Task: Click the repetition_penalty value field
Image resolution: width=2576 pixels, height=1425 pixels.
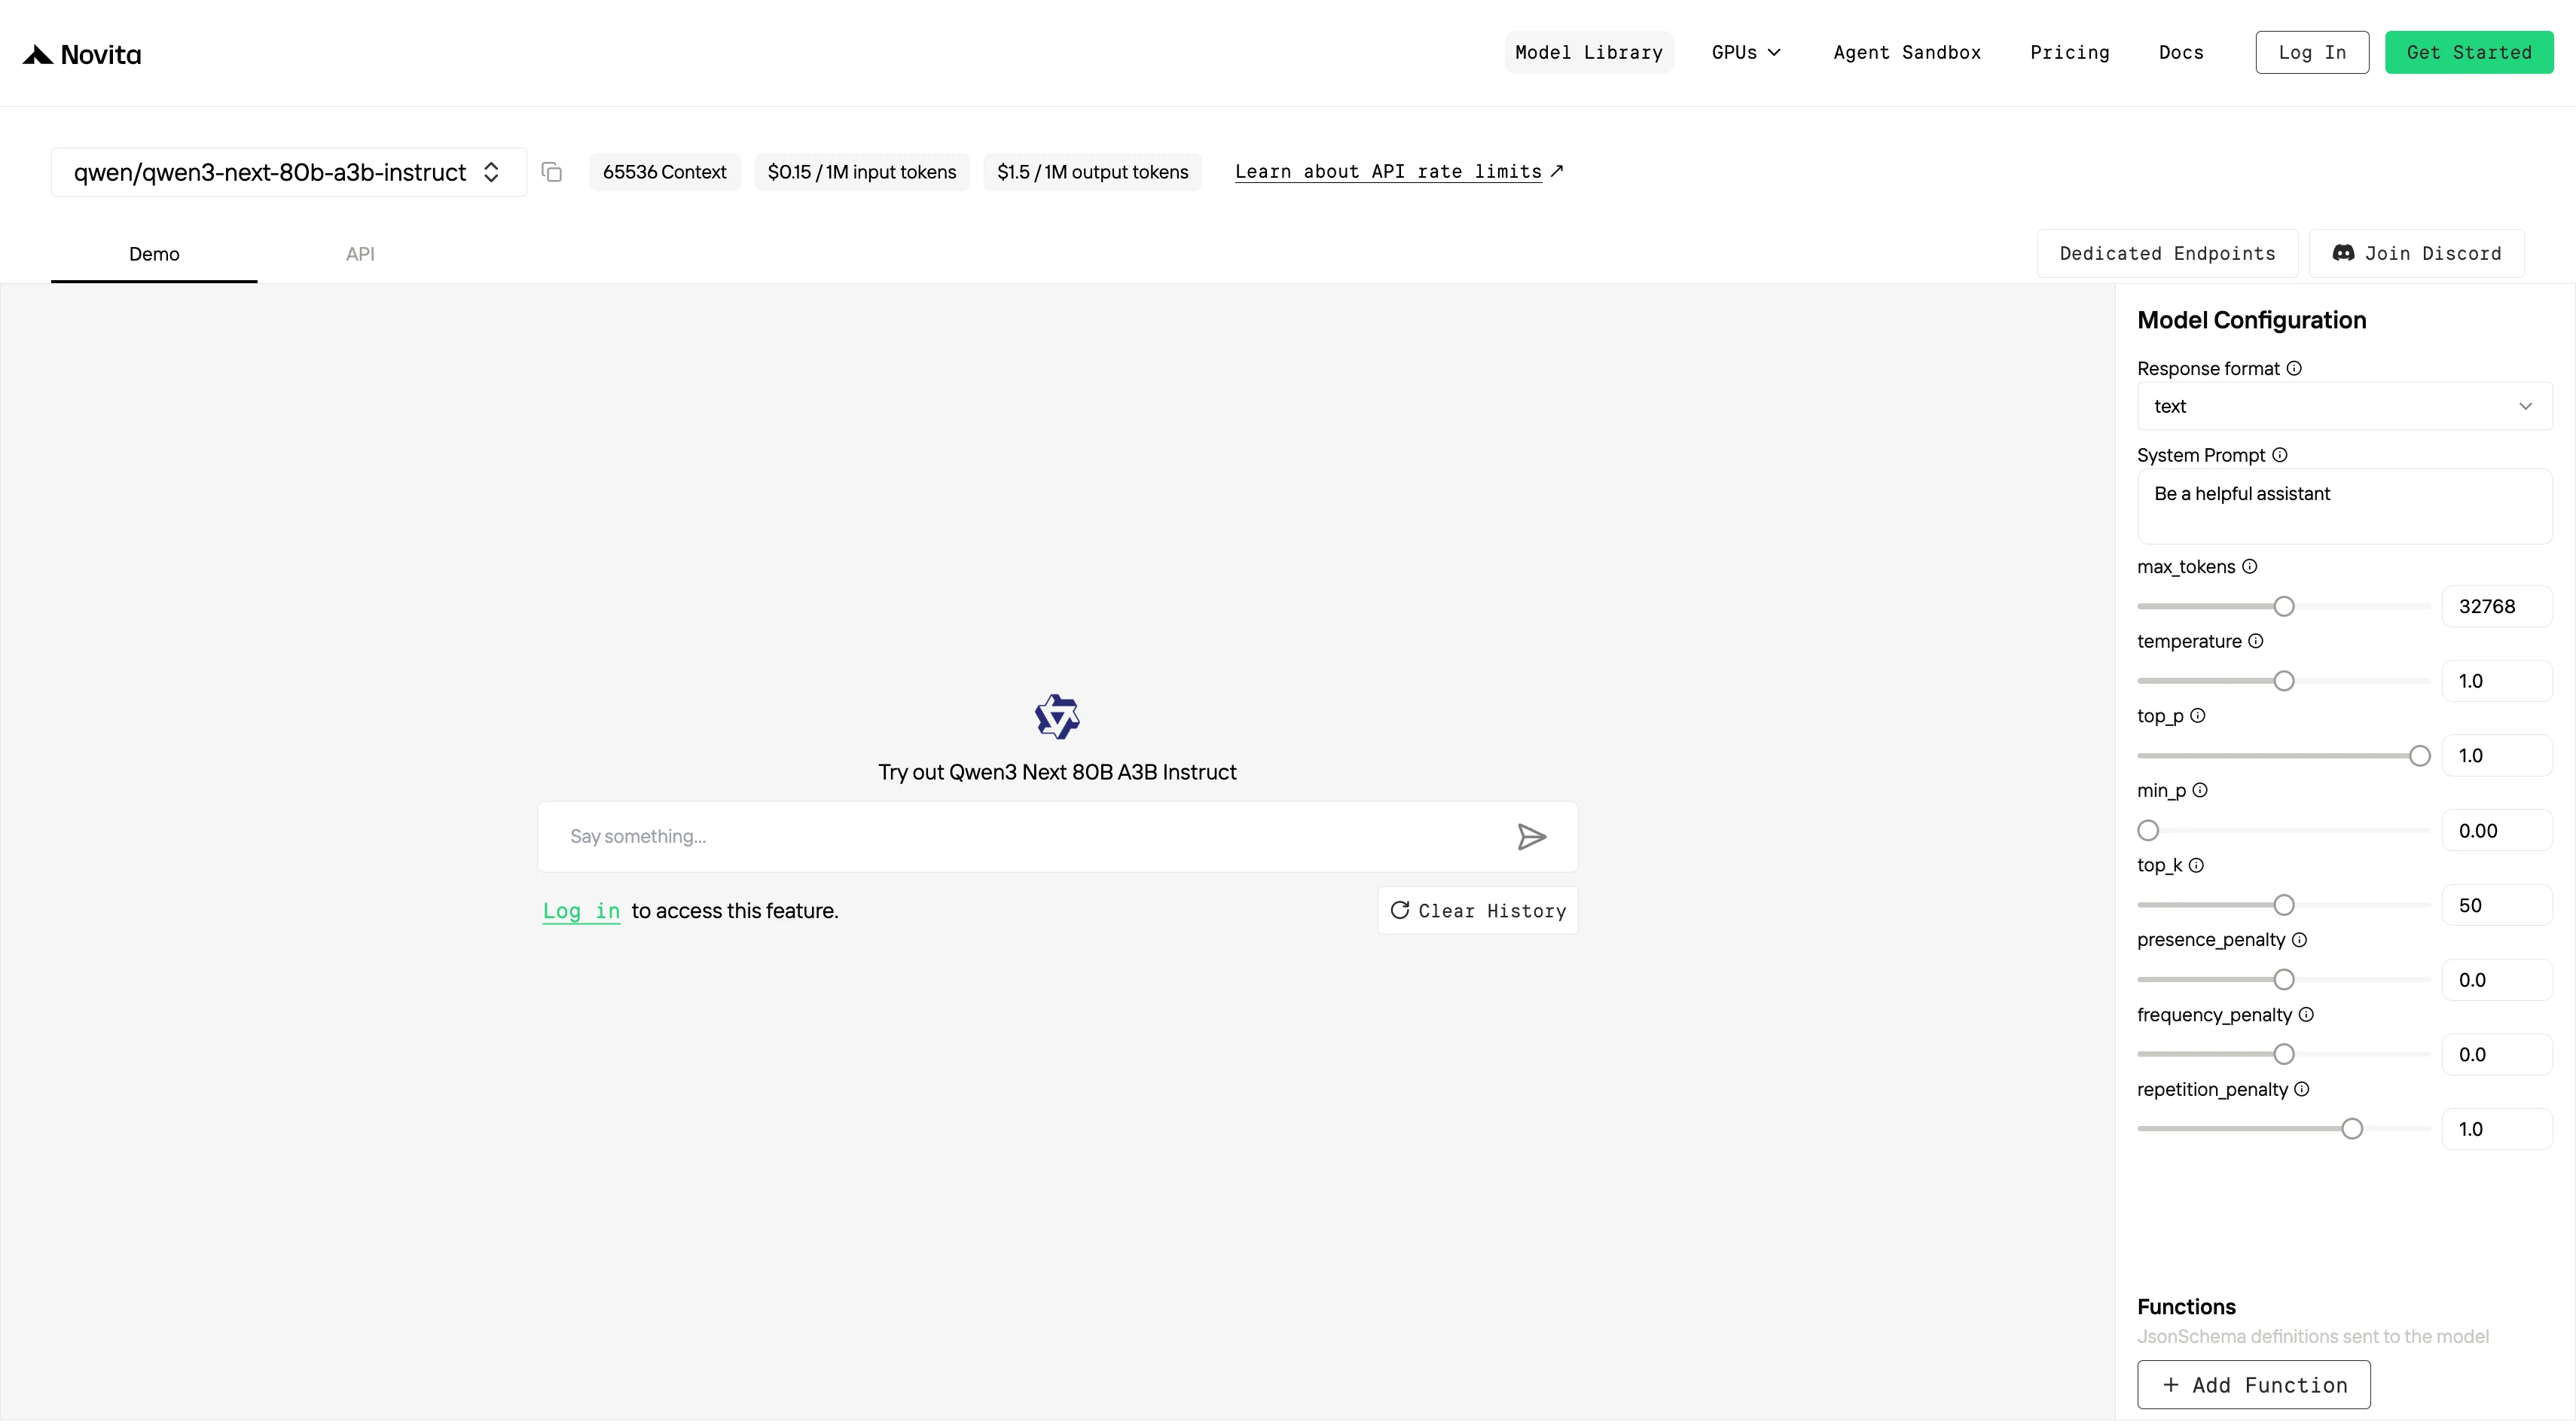Action: tap(2497, 1129)
